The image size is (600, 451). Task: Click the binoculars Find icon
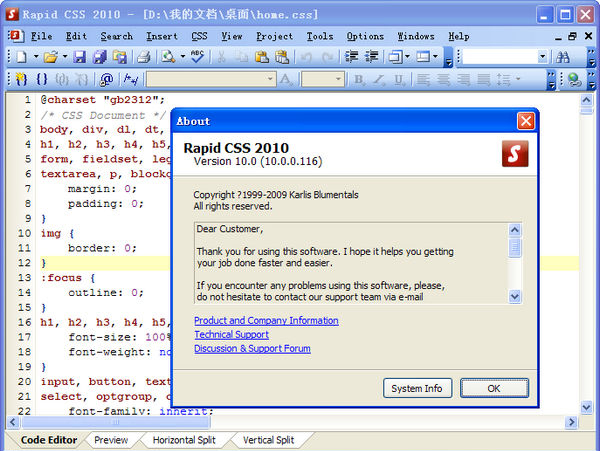click(563, 57)
